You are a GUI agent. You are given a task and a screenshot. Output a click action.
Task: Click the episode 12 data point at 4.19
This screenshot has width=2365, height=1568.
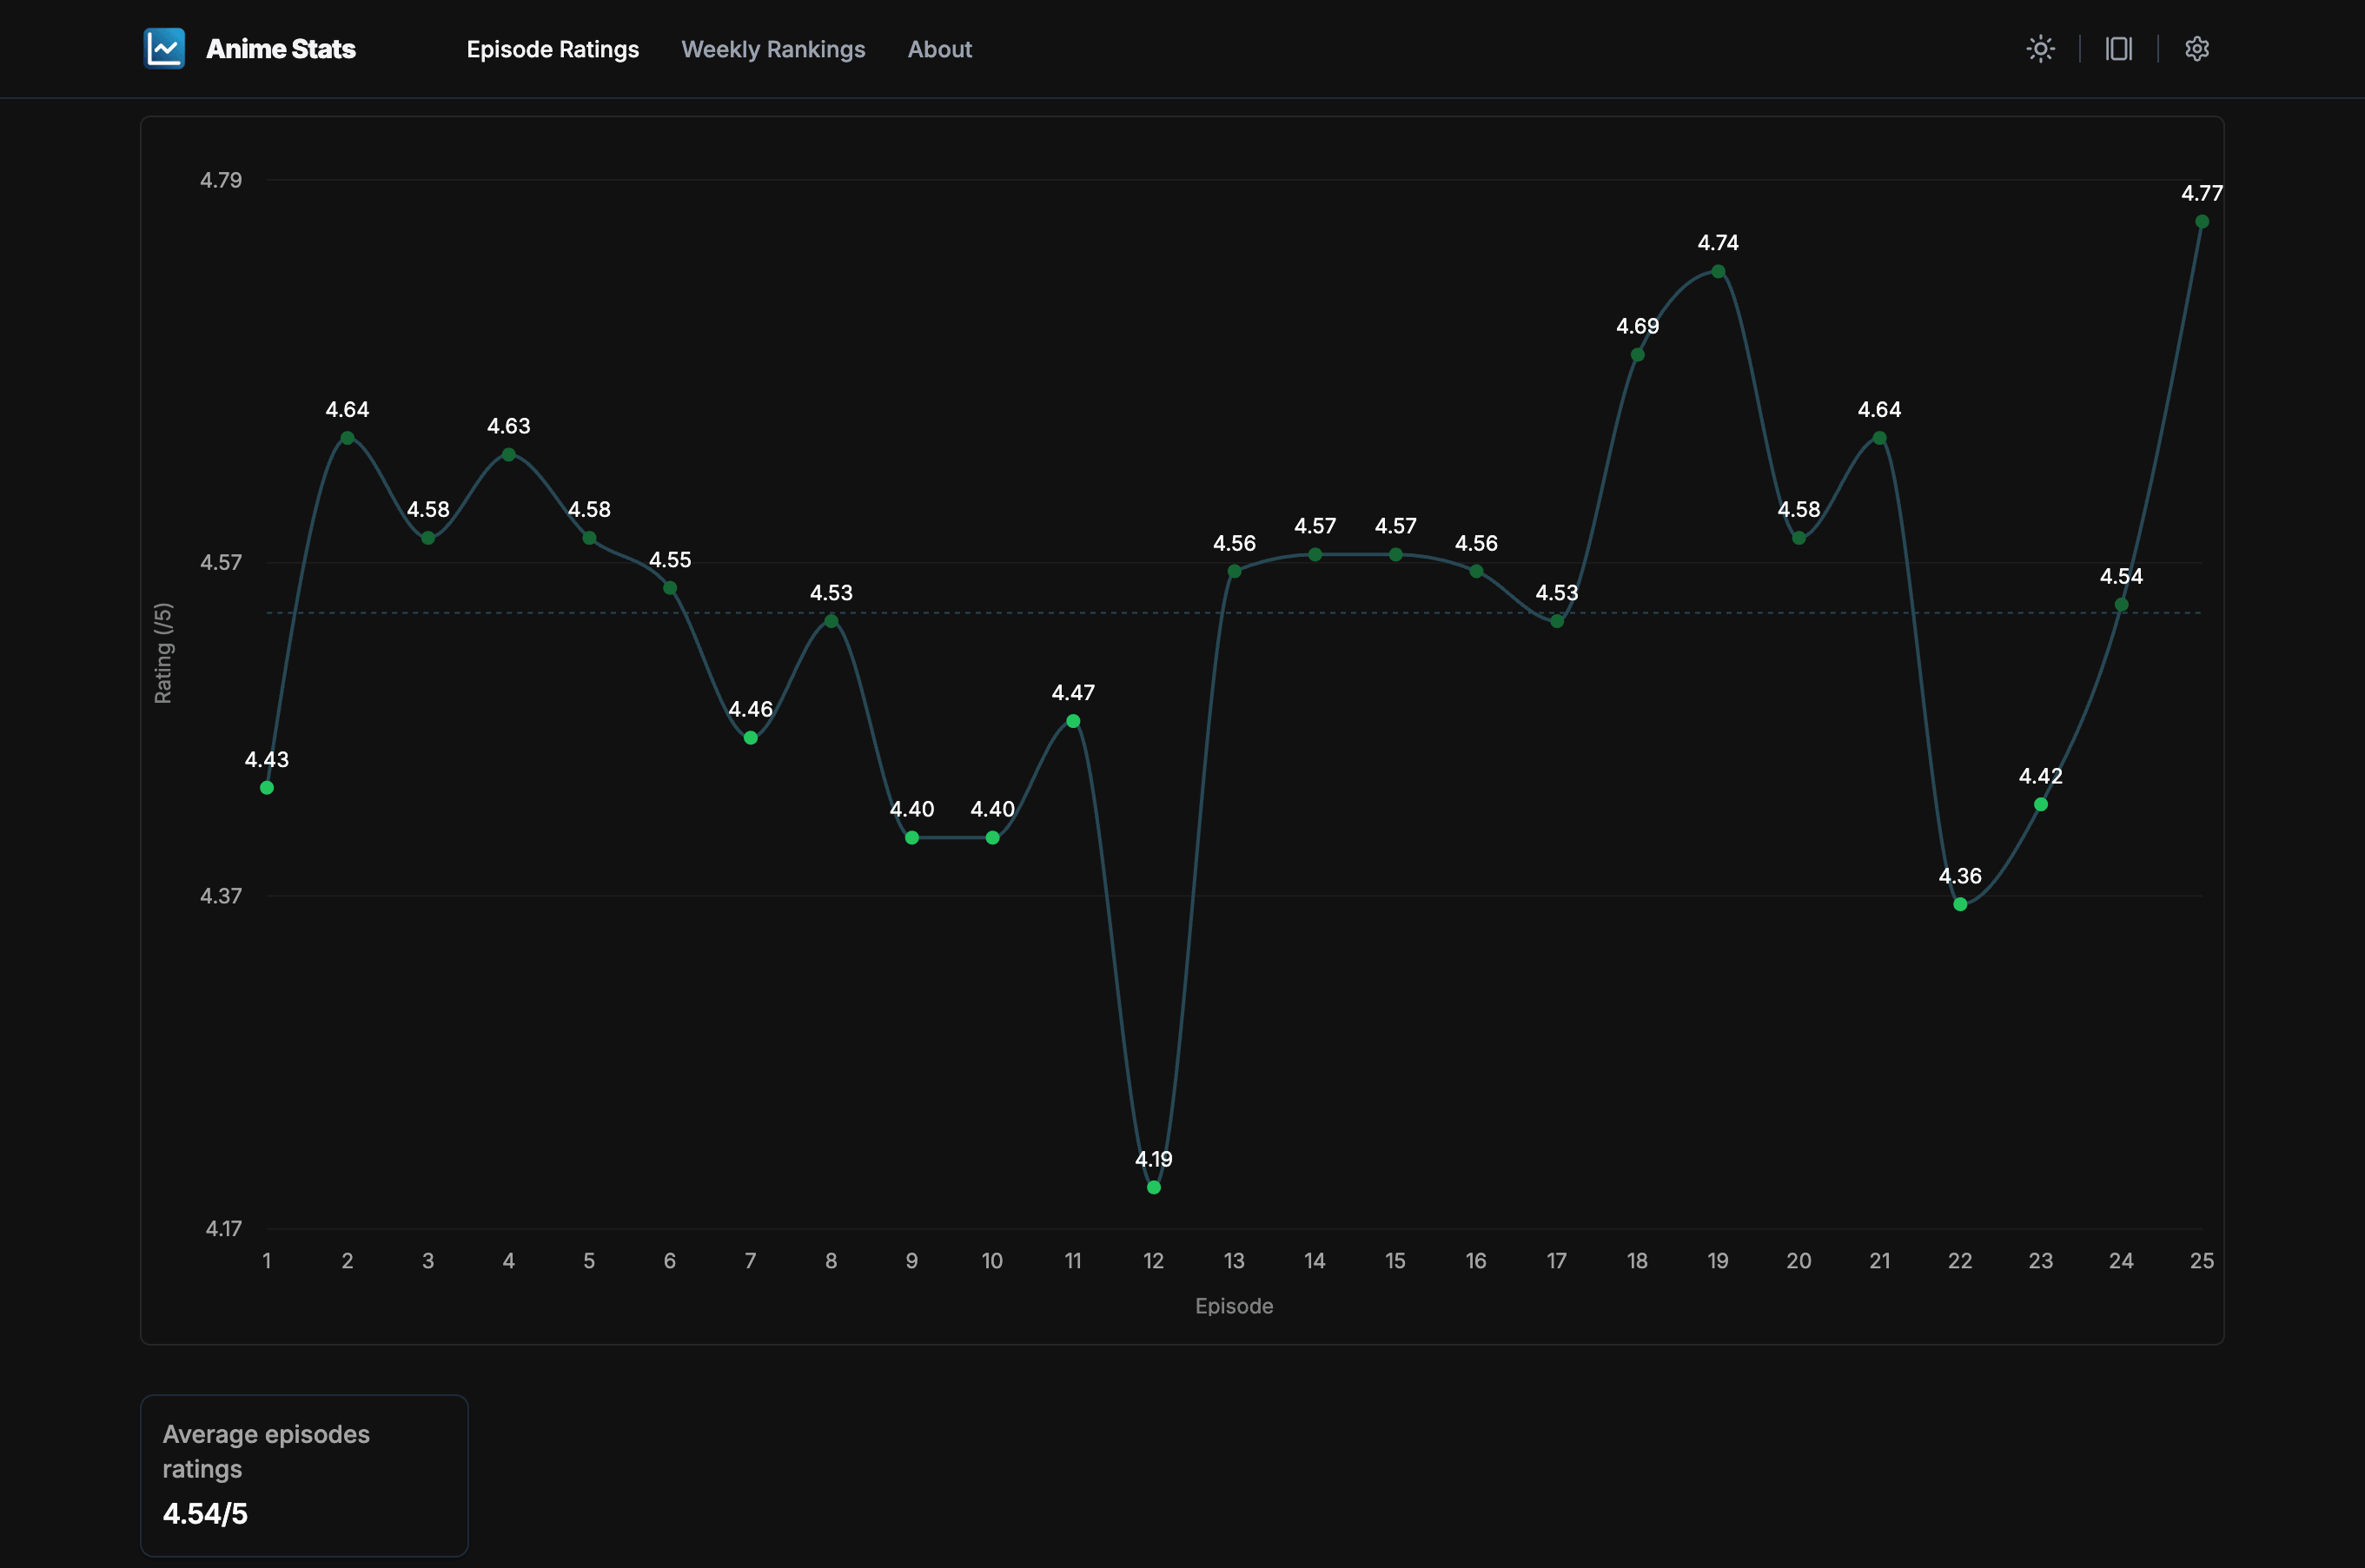[1153, 1187]
